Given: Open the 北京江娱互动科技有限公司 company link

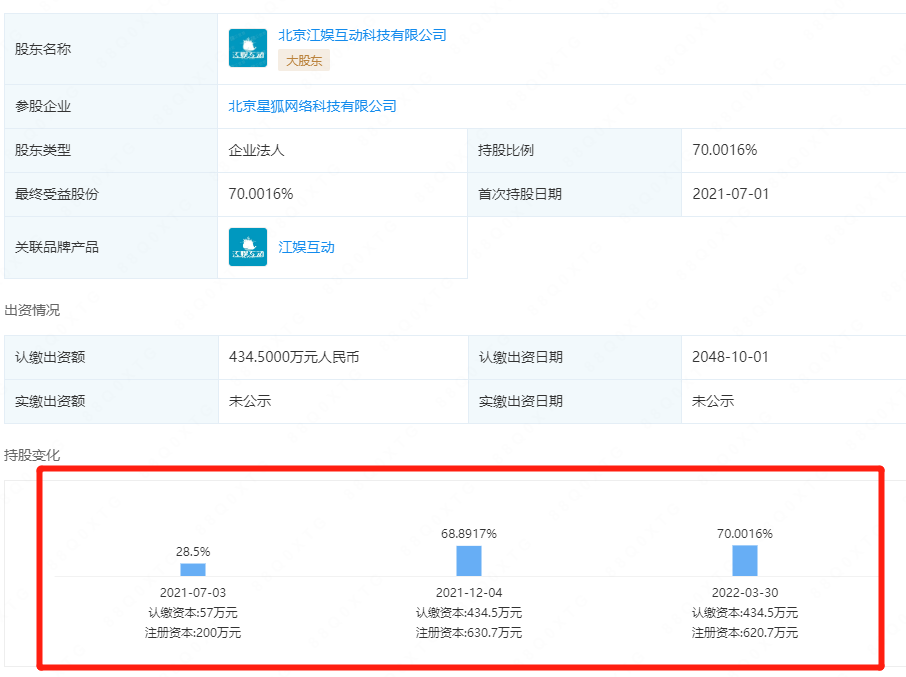Looking at the screenshot, I should [x=356, y=35].
